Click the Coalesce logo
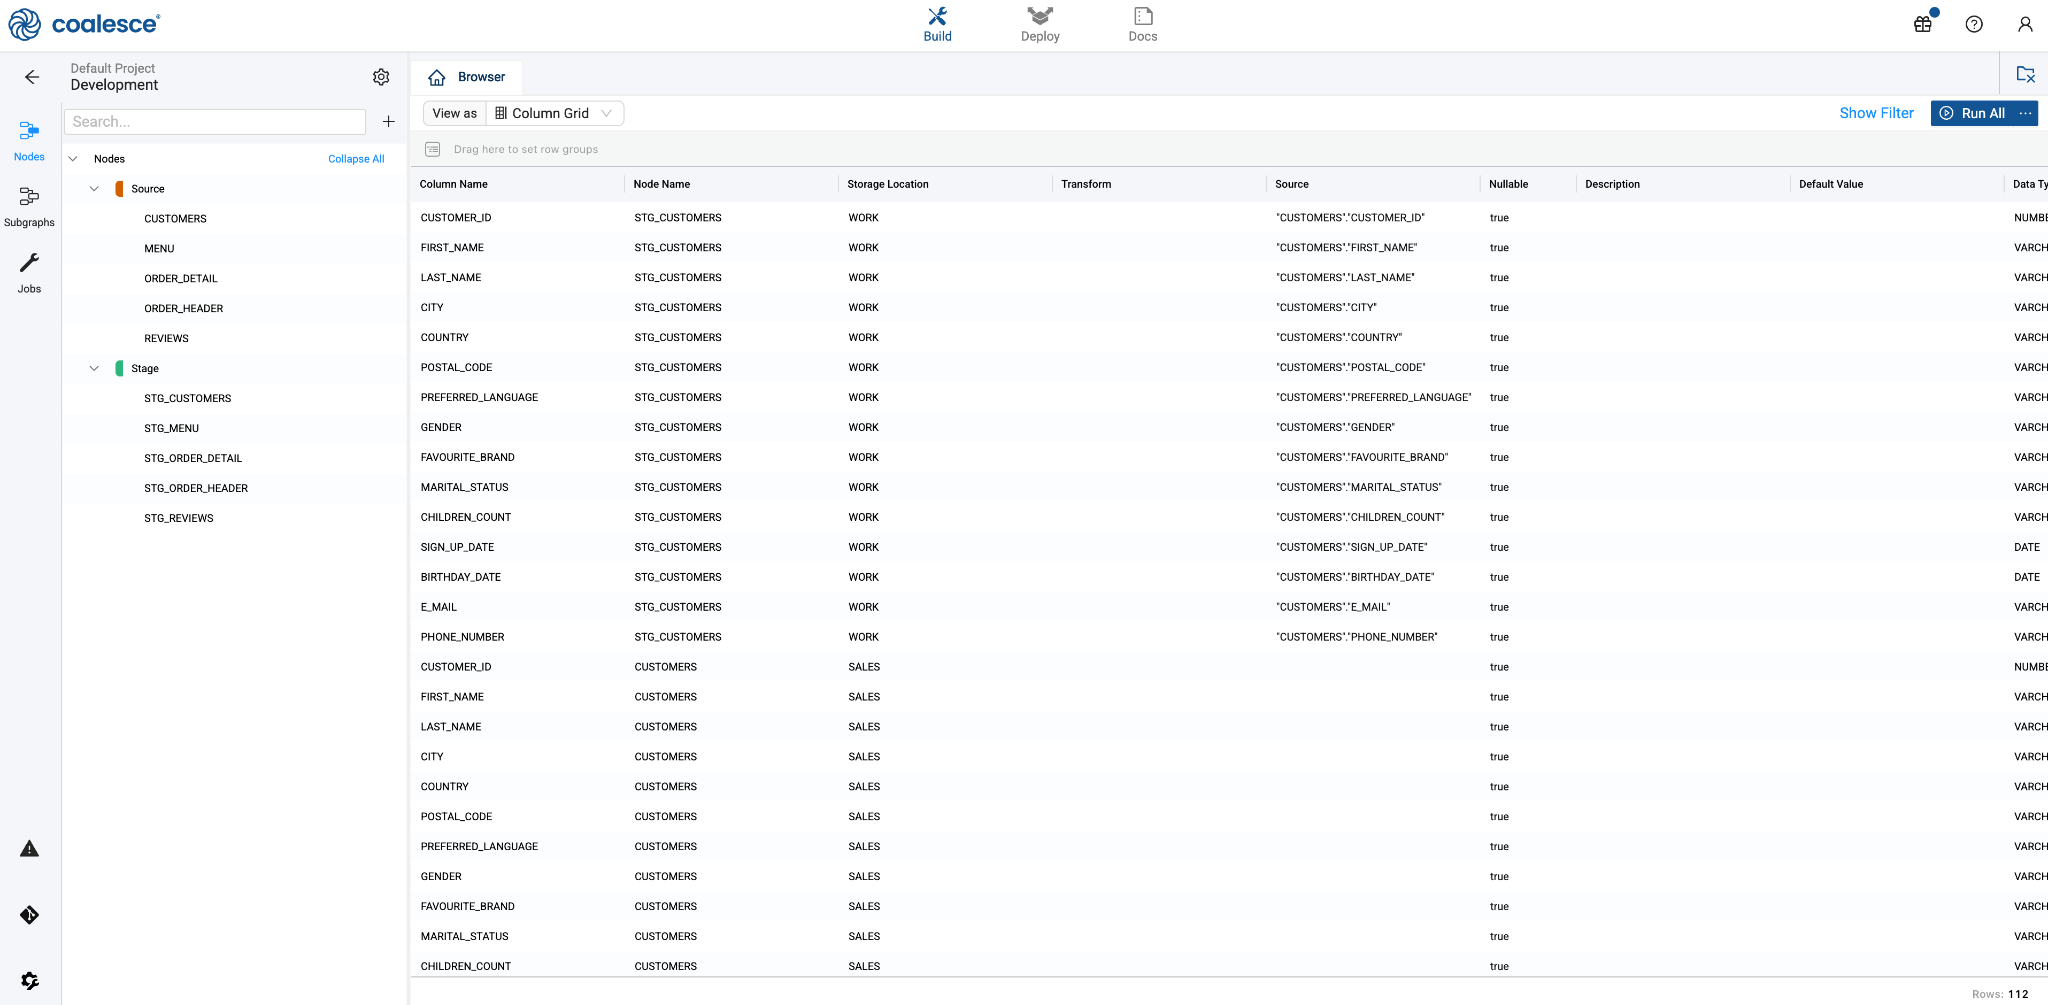 pyautogui.click(x=84, y=24)
